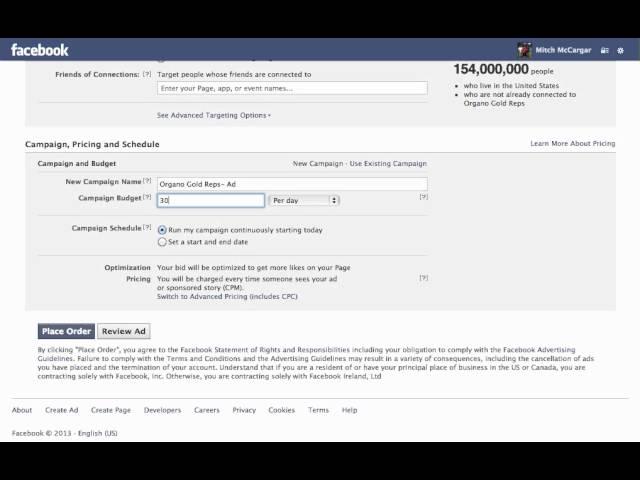Click 'who live in the United States' text
Screen dimensions: 640x480
click(511, 86)
